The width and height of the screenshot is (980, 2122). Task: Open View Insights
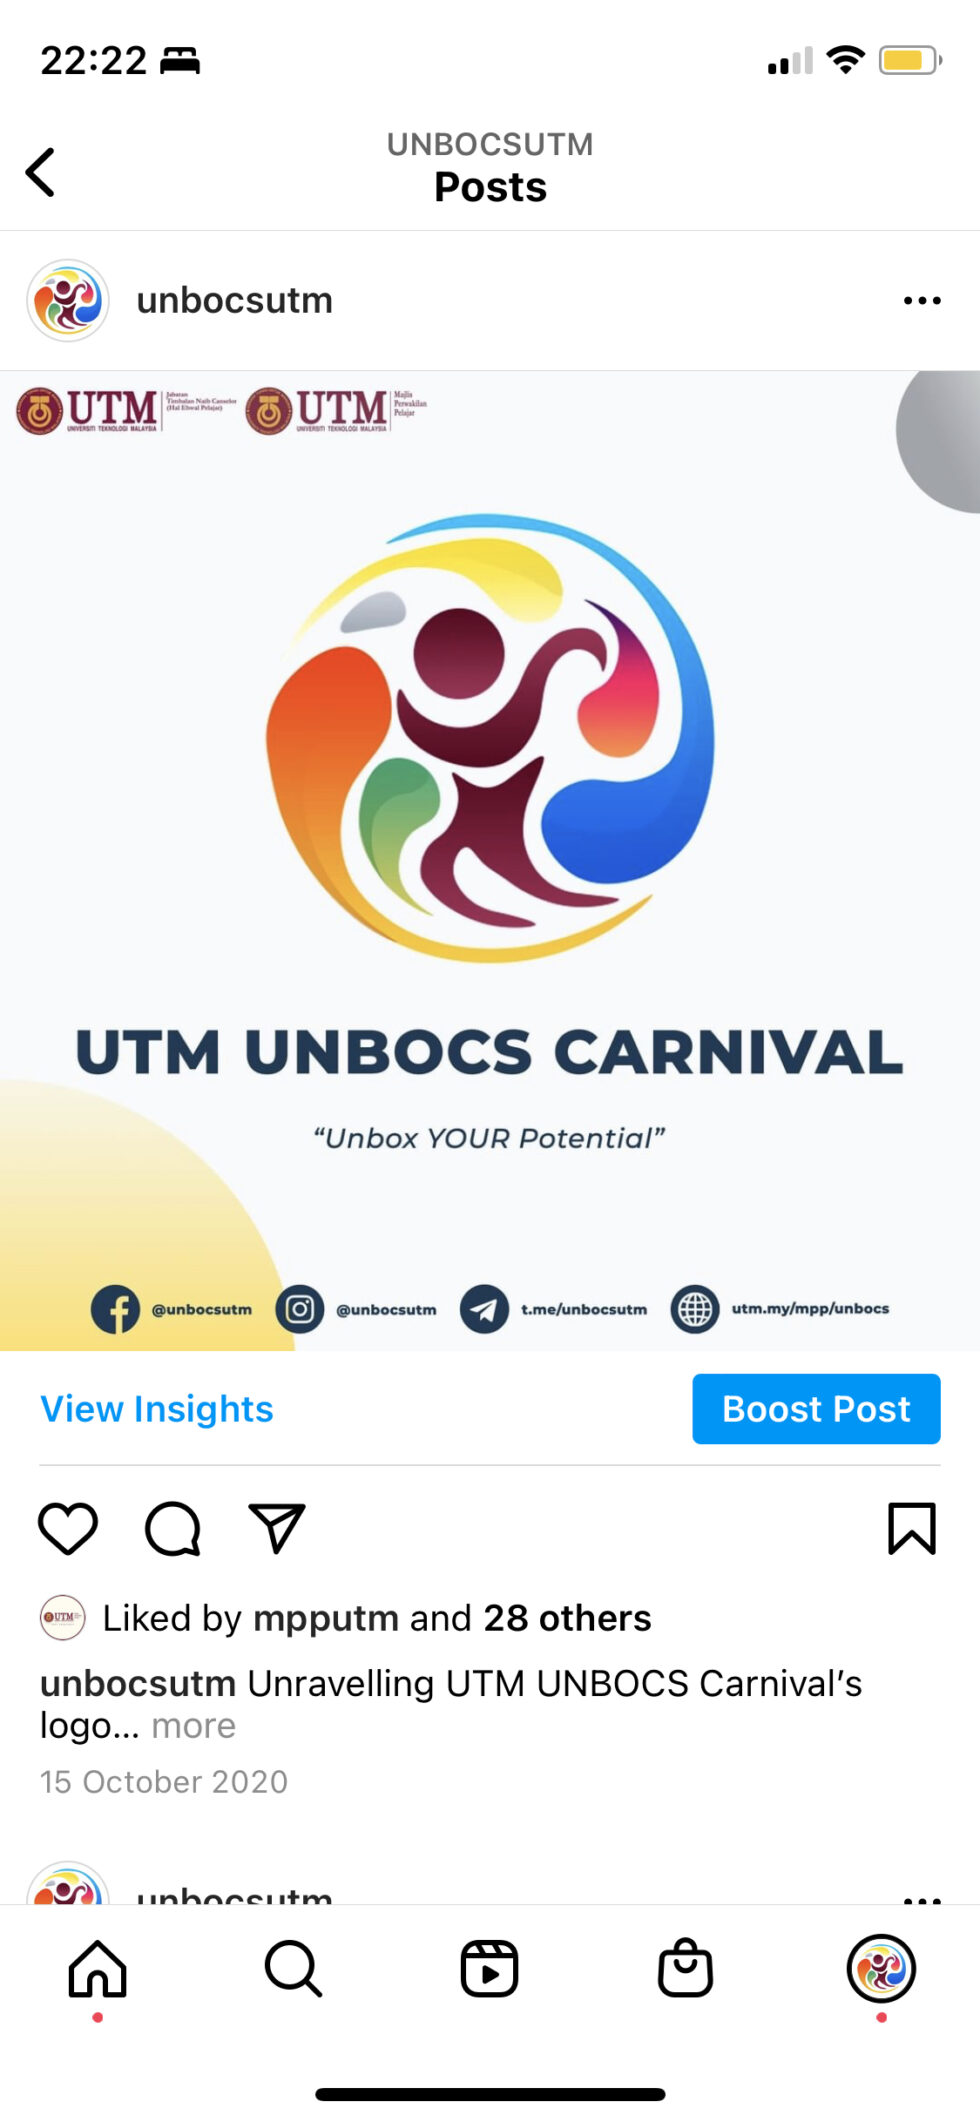click(x=157, y=1408)
